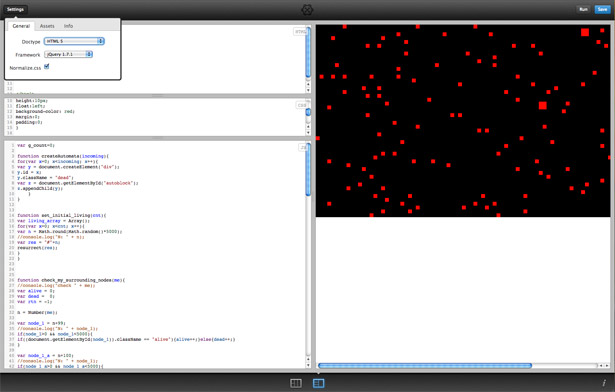The width and height of the screenshot is (615, 392).
Task: Open the info 'i' icon at bottom right
Action: click(604, 383)
